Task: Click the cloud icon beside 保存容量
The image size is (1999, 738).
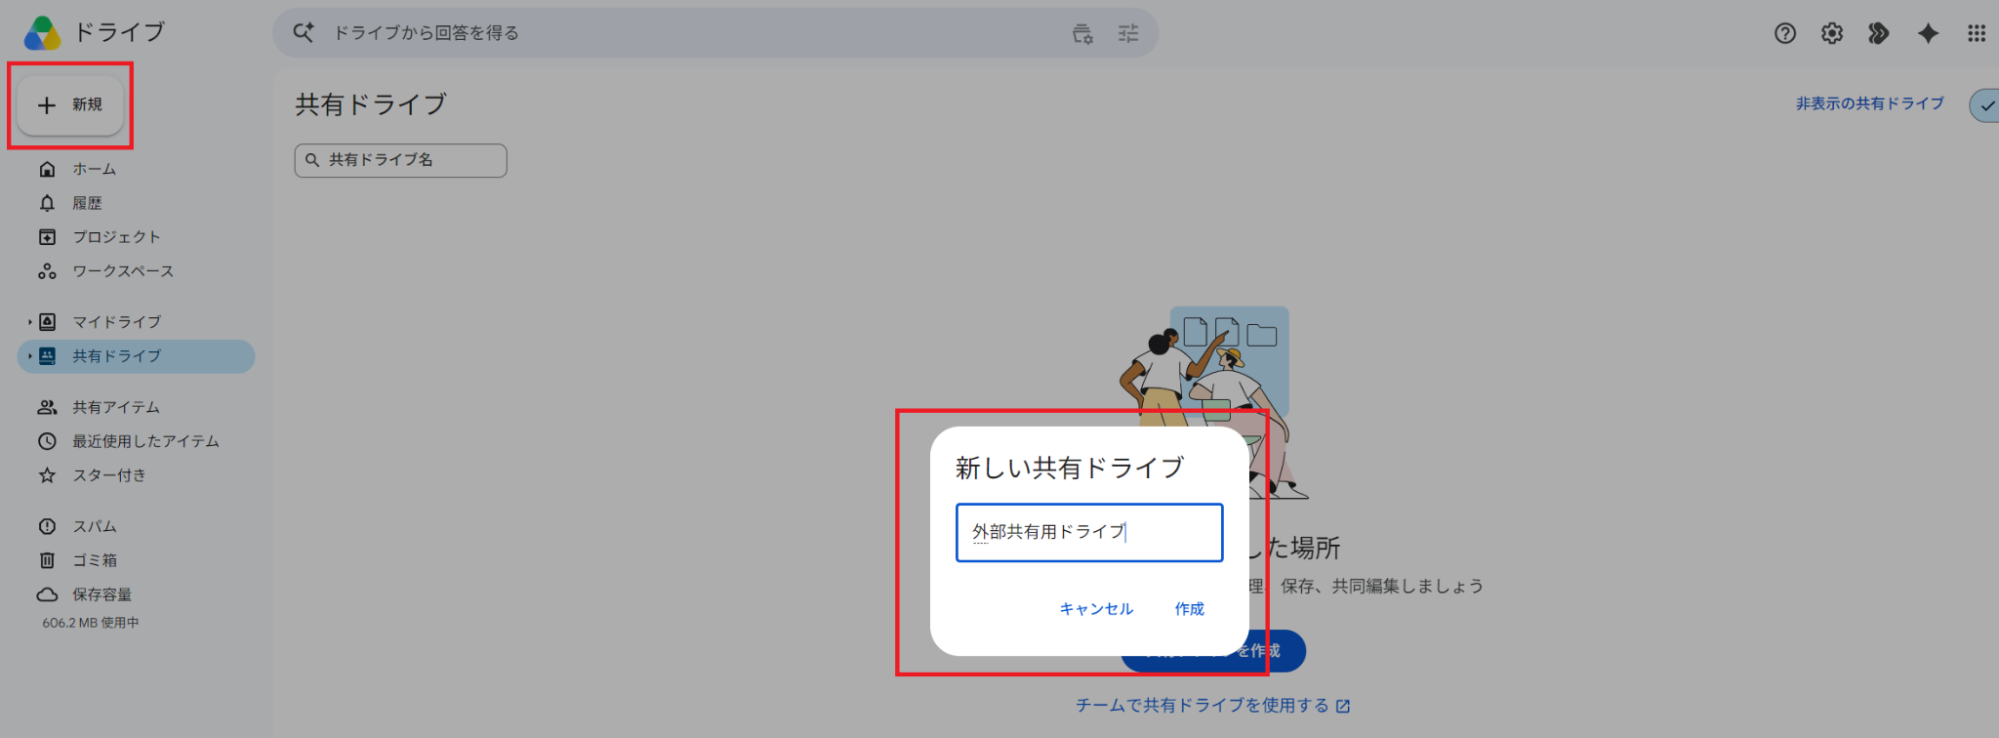Action: point(47,594)
